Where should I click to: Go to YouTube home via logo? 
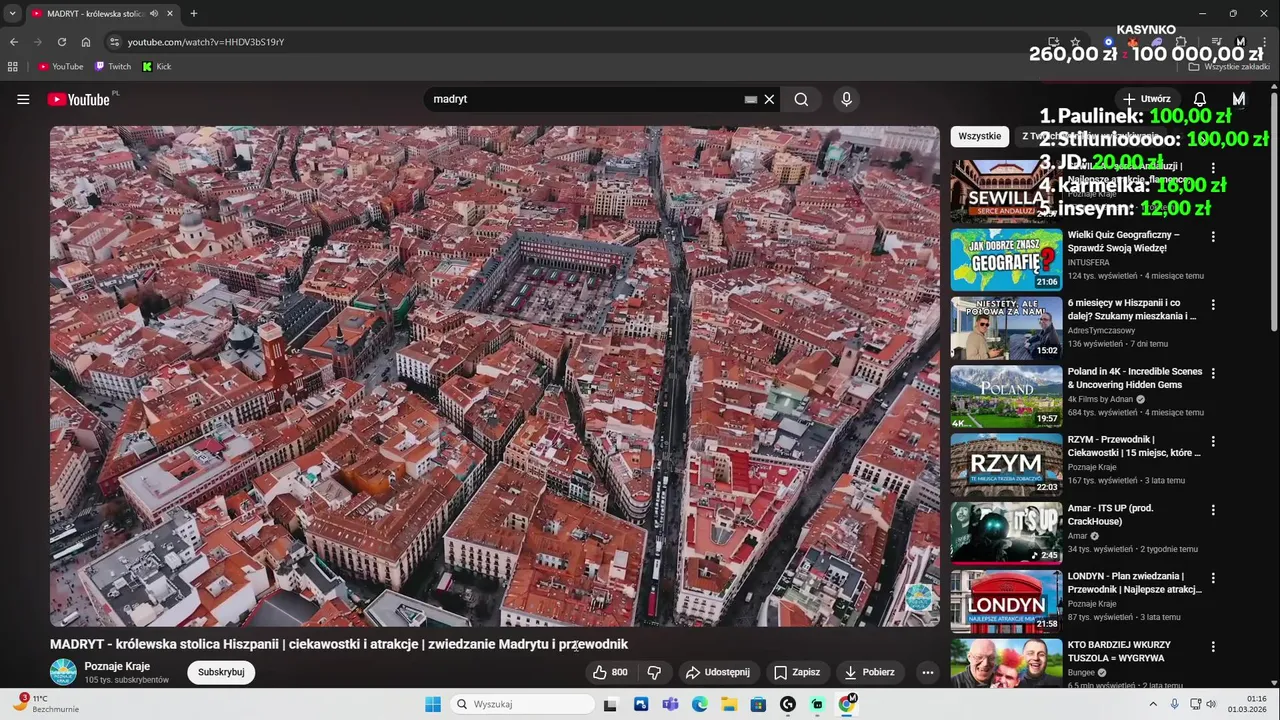(x=78, y=99)
